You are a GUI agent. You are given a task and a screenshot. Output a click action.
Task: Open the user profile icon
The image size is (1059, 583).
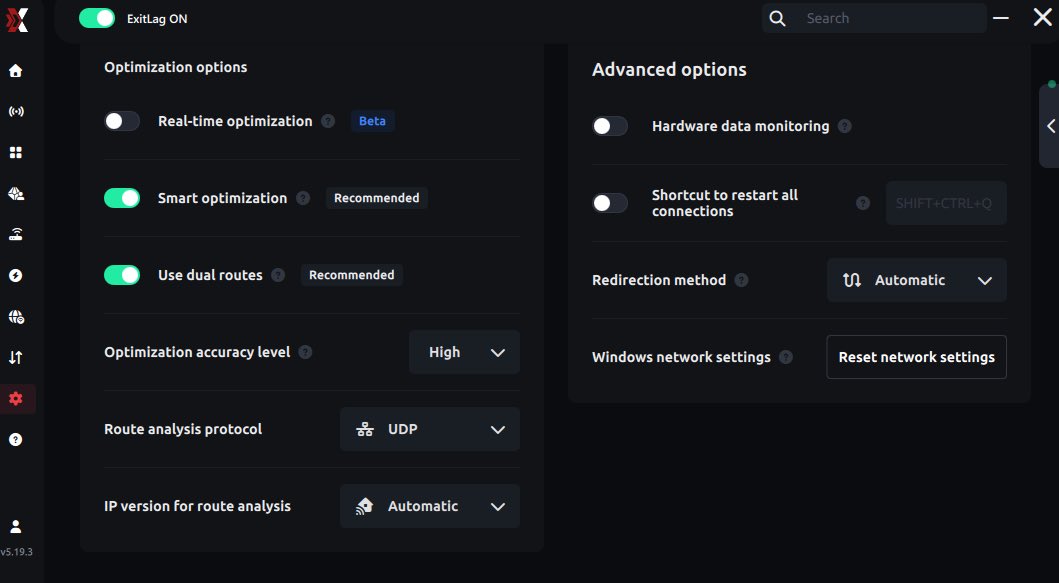click(16, 526)
